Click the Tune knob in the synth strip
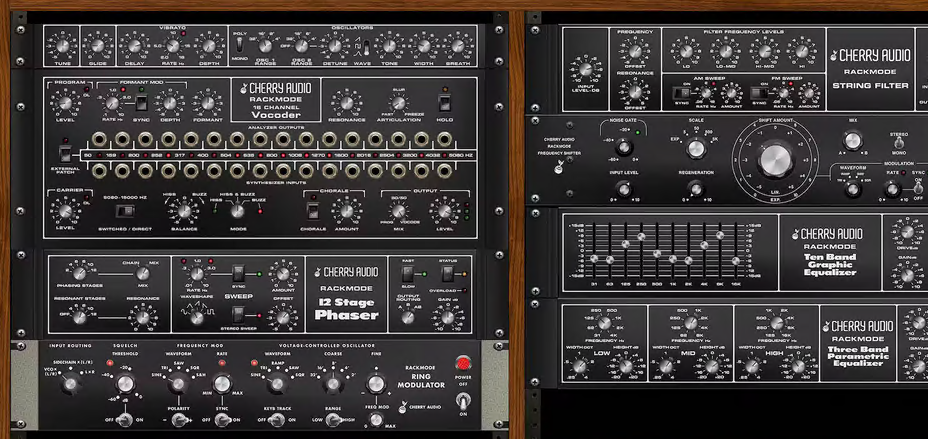Image resolution: width=928 pixels, height=439 pixels. pos(63,46)
